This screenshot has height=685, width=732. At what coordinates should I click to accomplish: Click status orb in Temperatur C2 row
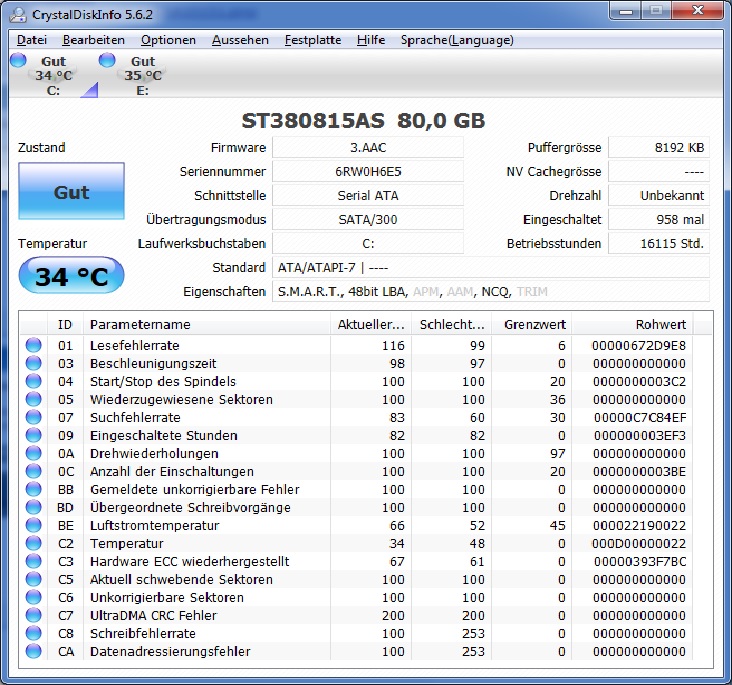click(x=33, y=543)
